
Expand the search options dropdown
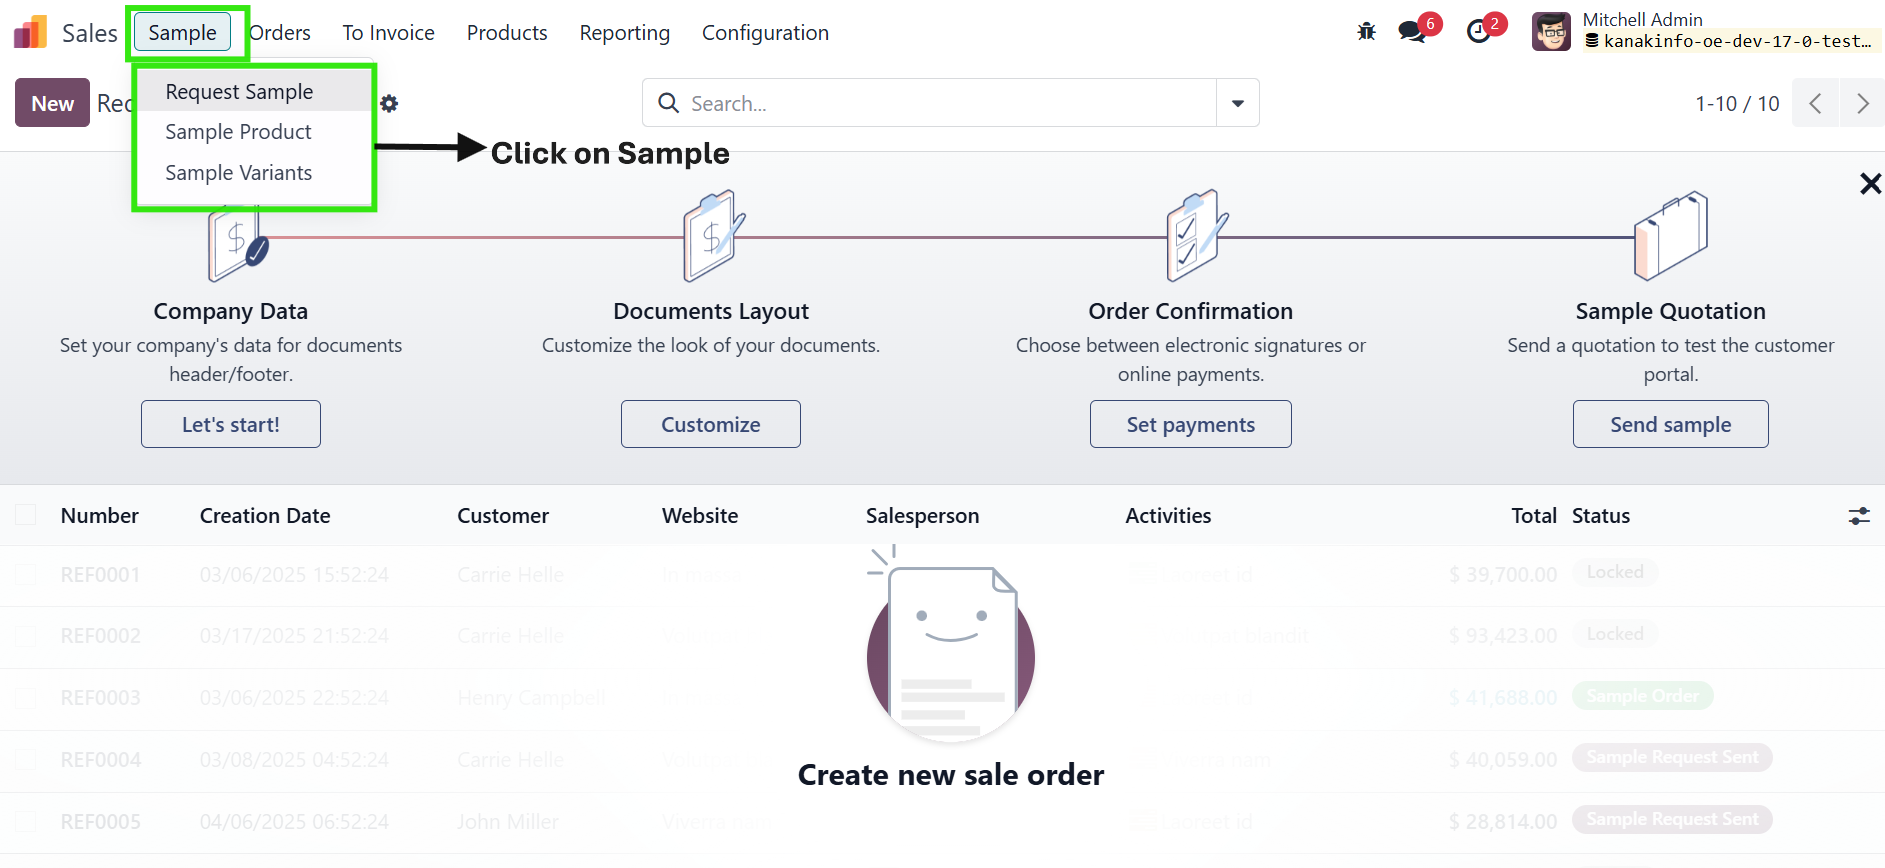coord(1238,103)
